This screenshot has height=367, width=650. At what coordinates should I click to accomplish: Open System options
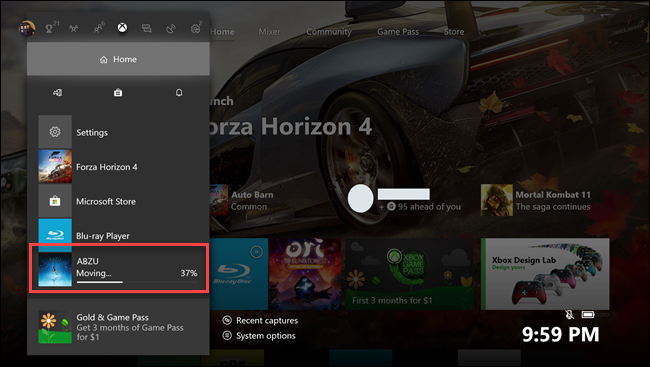coord(259,335)
